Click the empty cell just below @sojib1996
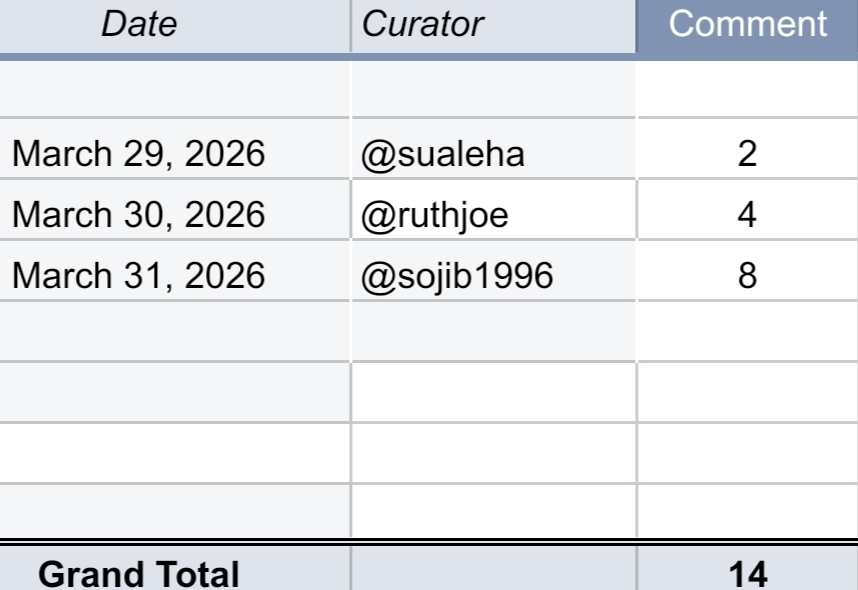858x590 pixels. [x=493, y=331]
